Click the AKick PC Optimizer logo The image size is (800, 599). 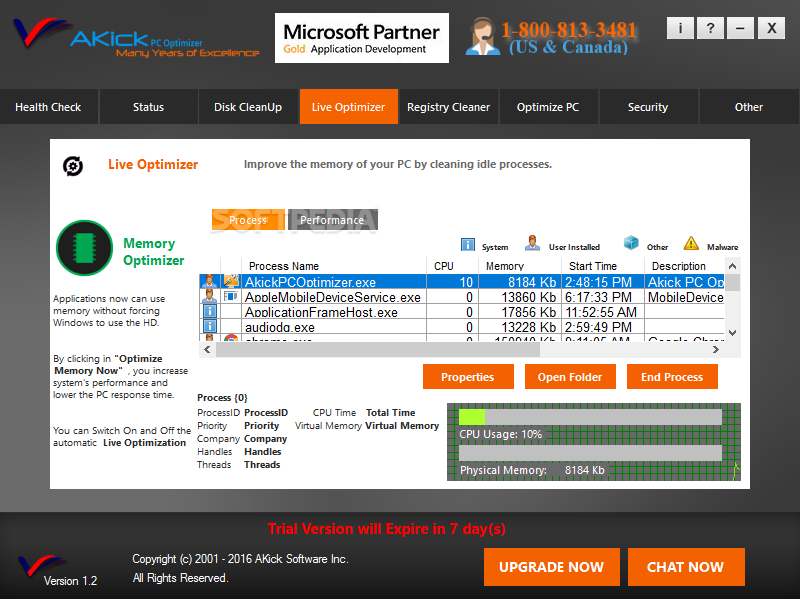click(137, 38)
